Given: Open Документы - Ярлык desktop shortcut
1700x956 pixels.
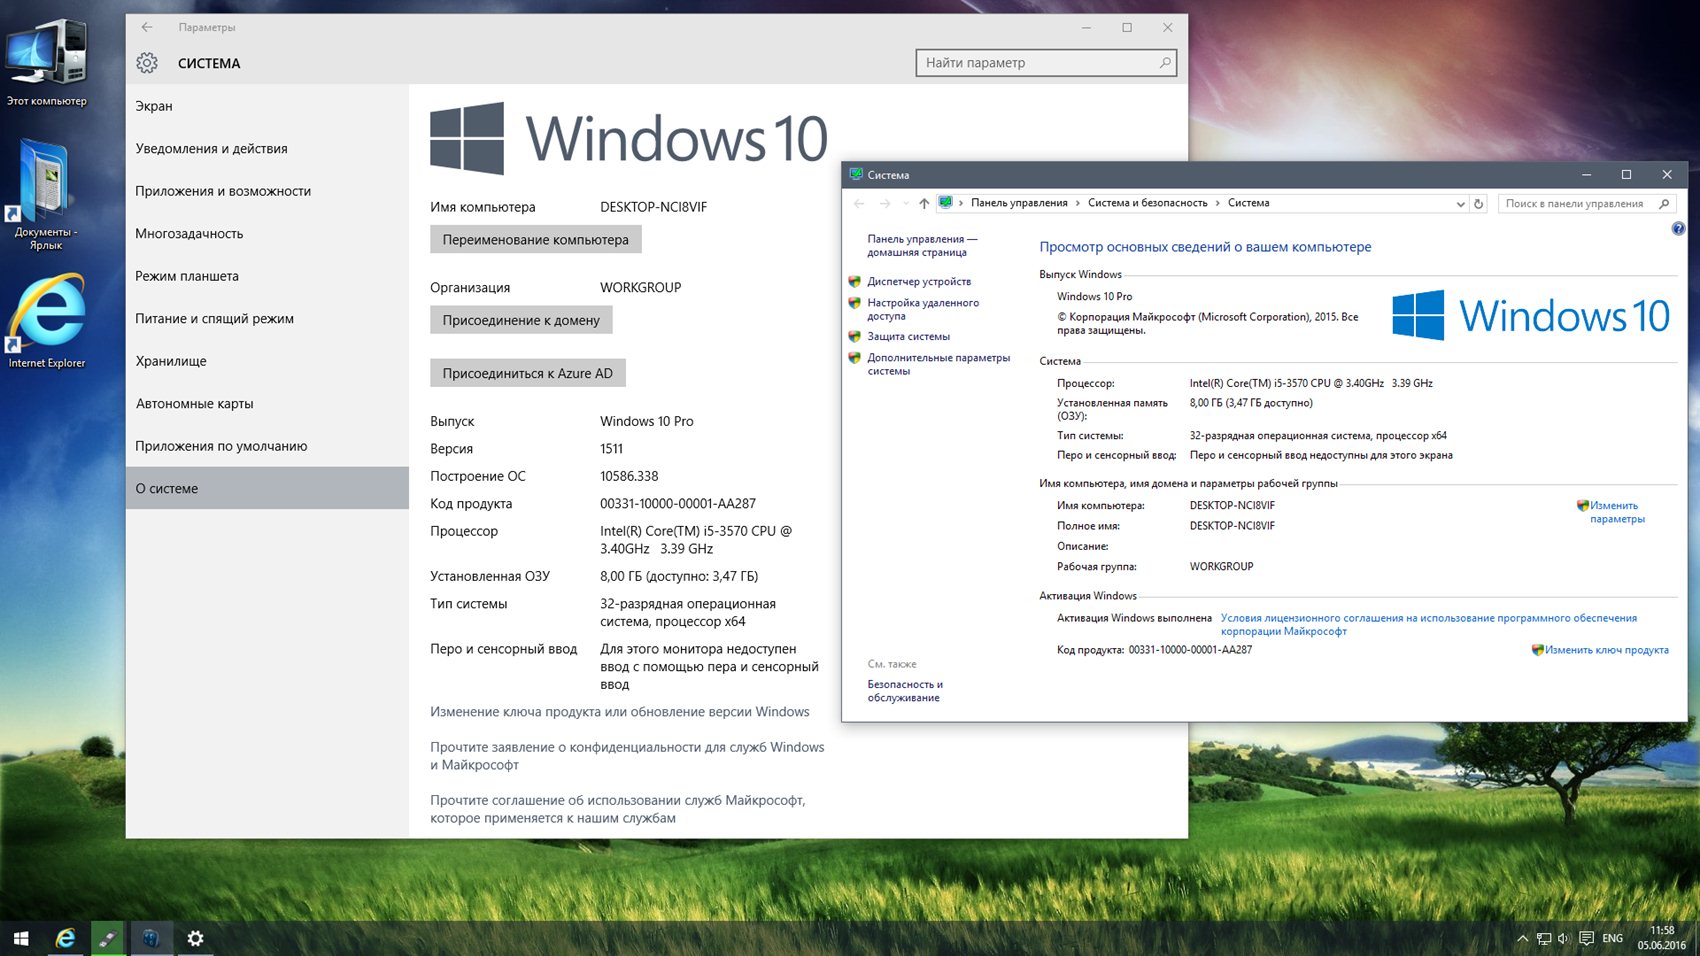Looking at the screenshot, I should [46, 196].
